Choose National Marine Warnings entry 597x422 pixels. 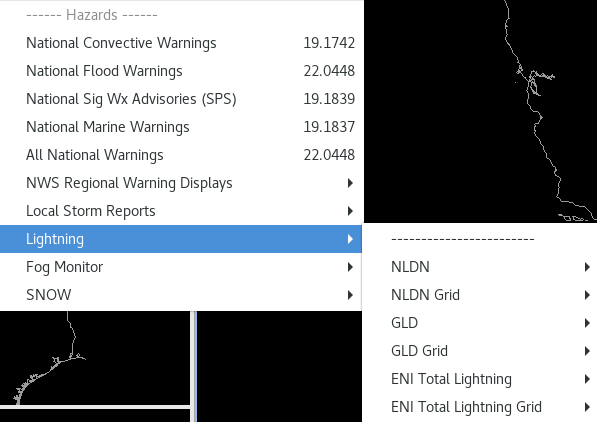point(181,127)
